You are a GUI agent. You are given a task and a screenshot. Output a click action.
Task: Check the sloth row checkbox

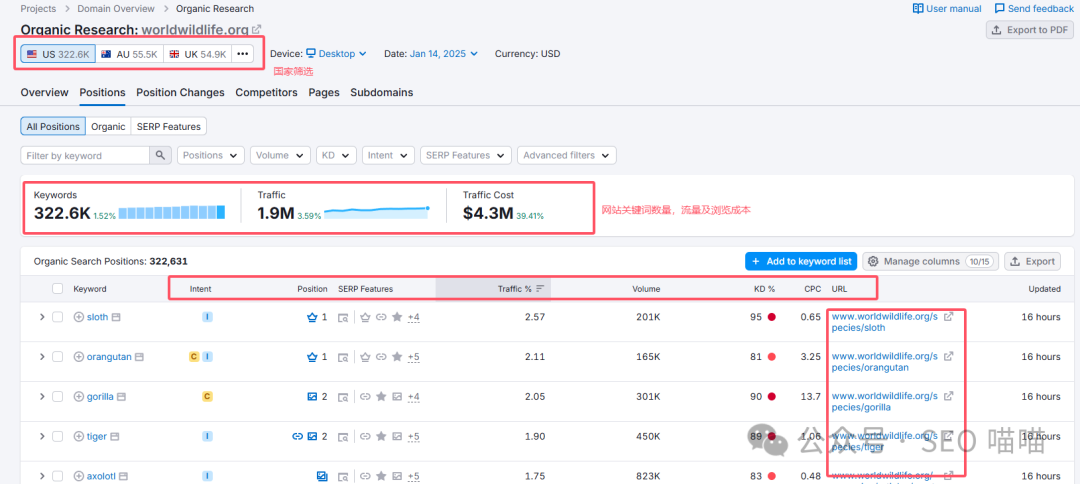58,317
